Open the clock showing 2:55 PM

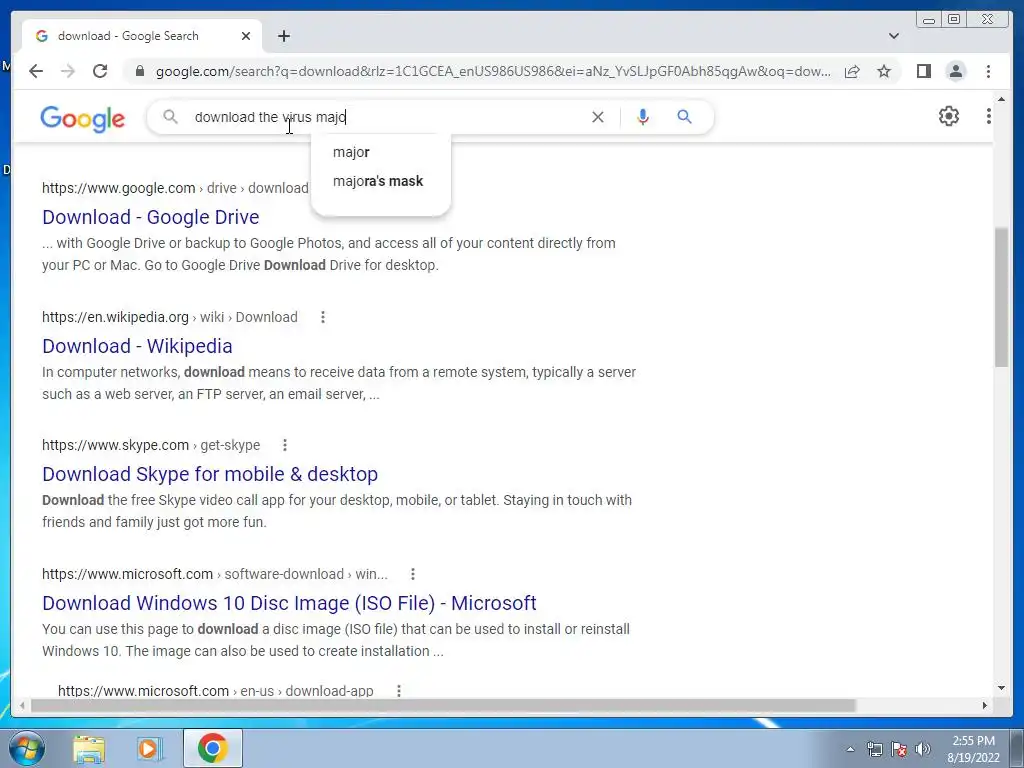click(973, 749)
